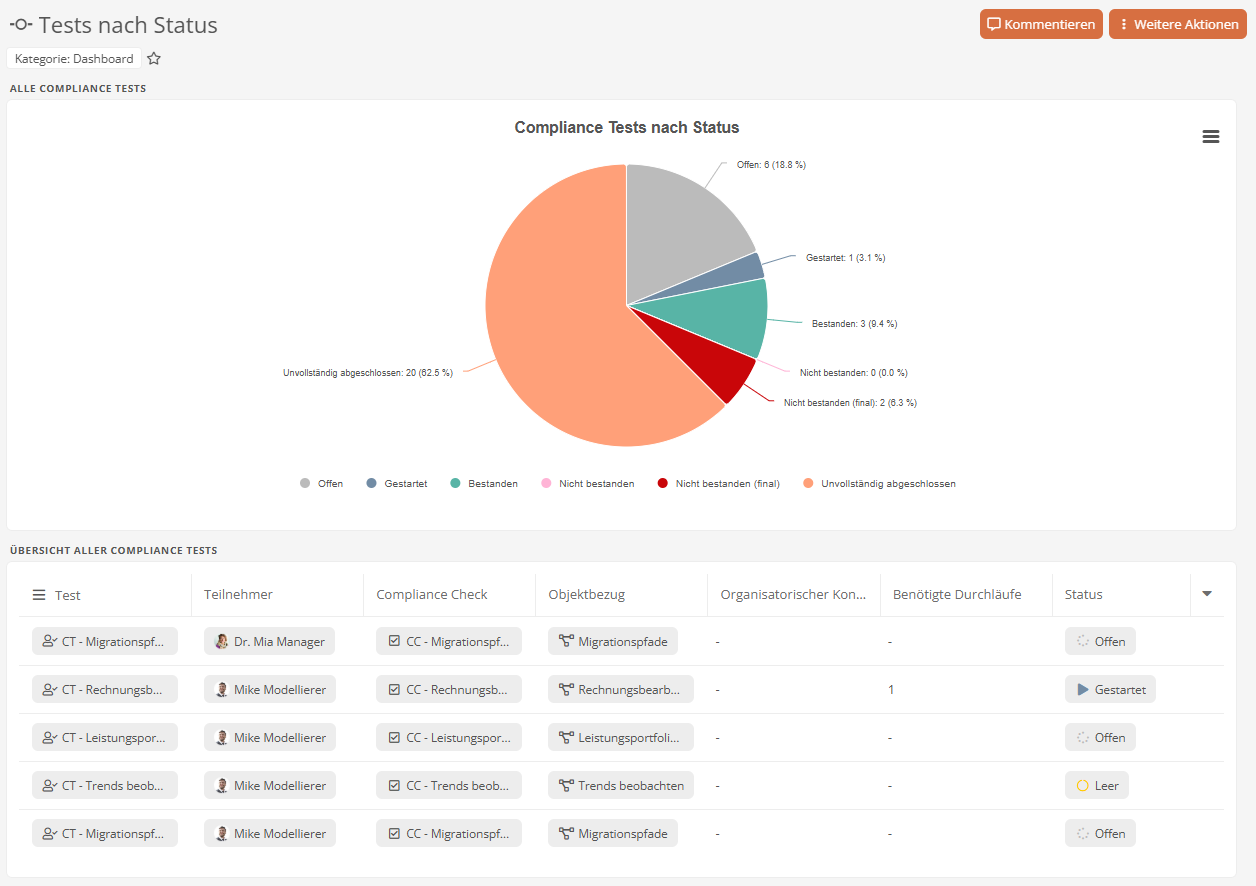Open CT - Leistungspor... test link
This screenshot has height=886, width=1256.
tap(105, 738)
